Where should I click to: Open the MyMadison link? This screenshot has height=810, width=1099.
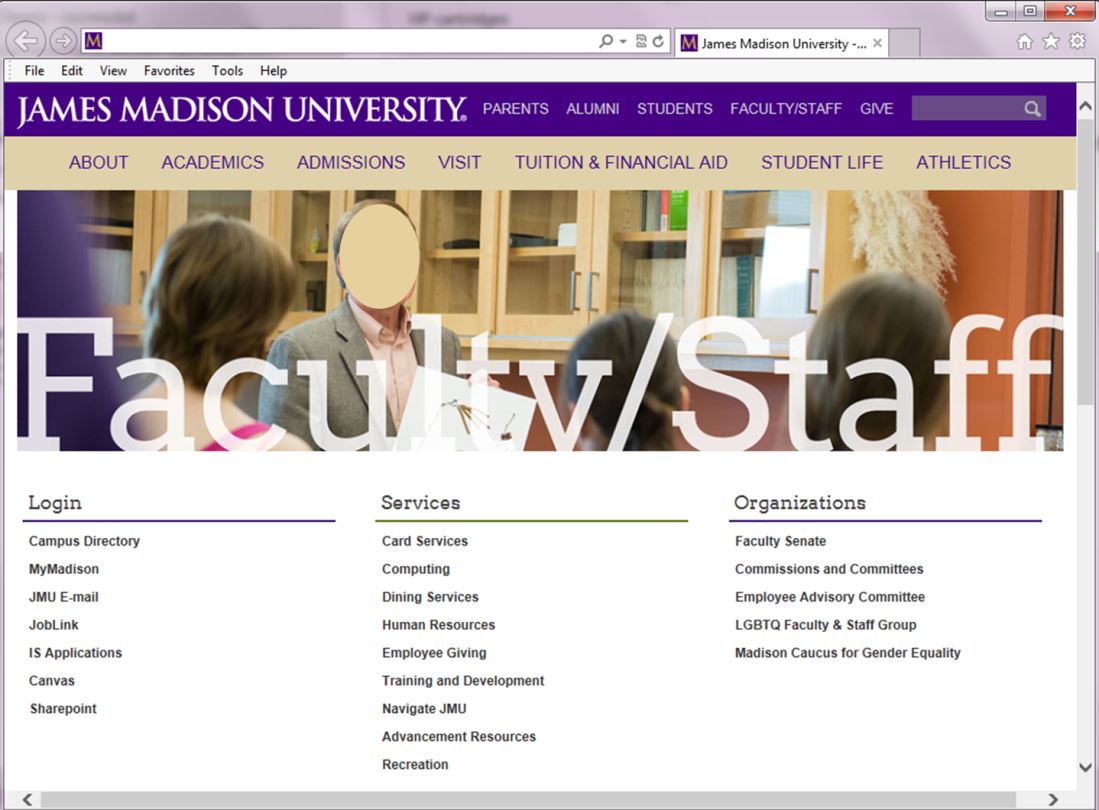click(64, 569)
